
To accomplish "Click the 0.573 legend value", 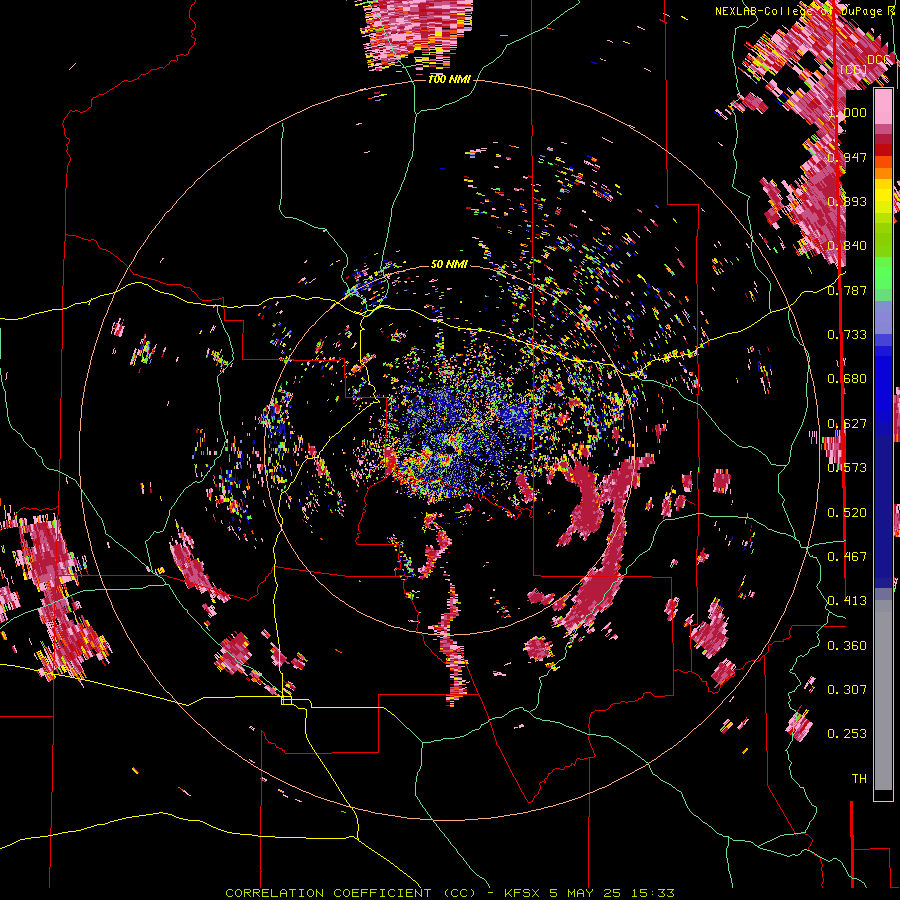I will (847, 467).
